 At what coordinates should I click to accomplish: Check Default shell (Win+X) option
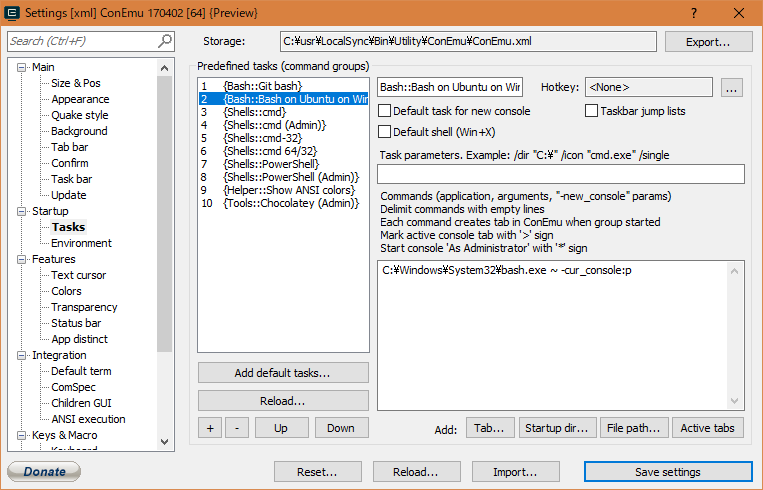[x=384, y=132]
